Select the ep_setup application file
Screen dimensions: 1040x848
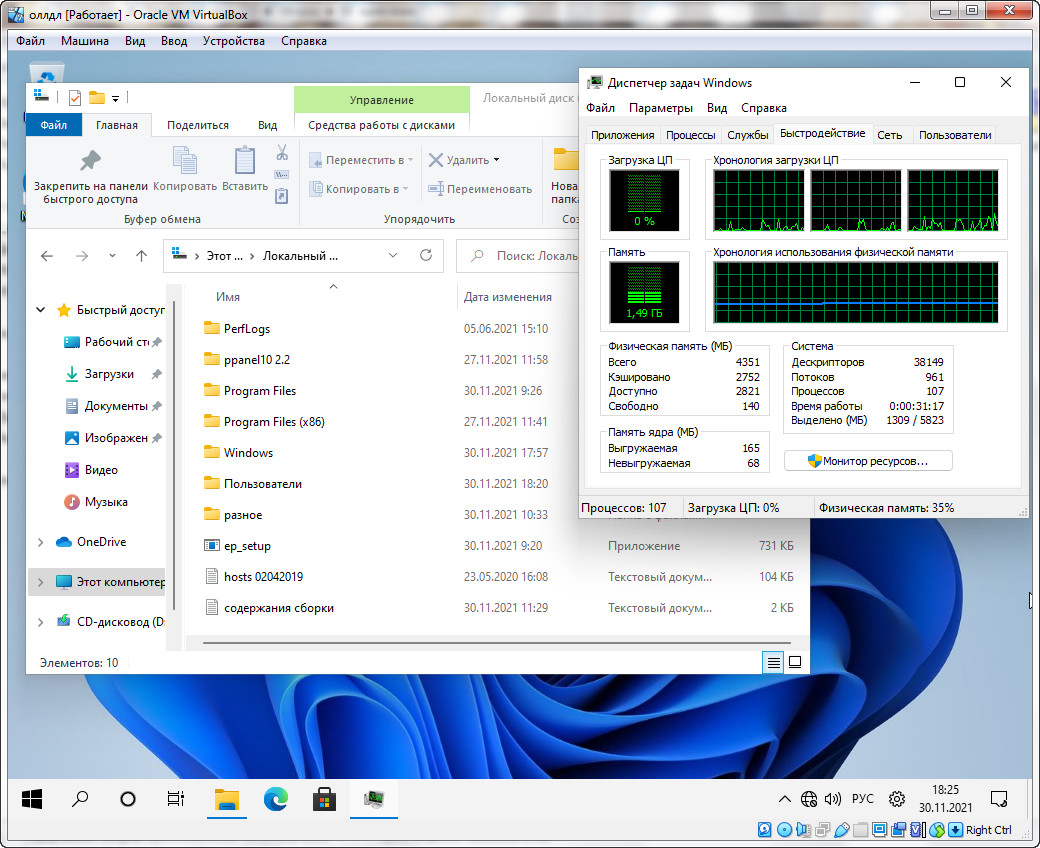pyautogui.click(x=247, y=546)
